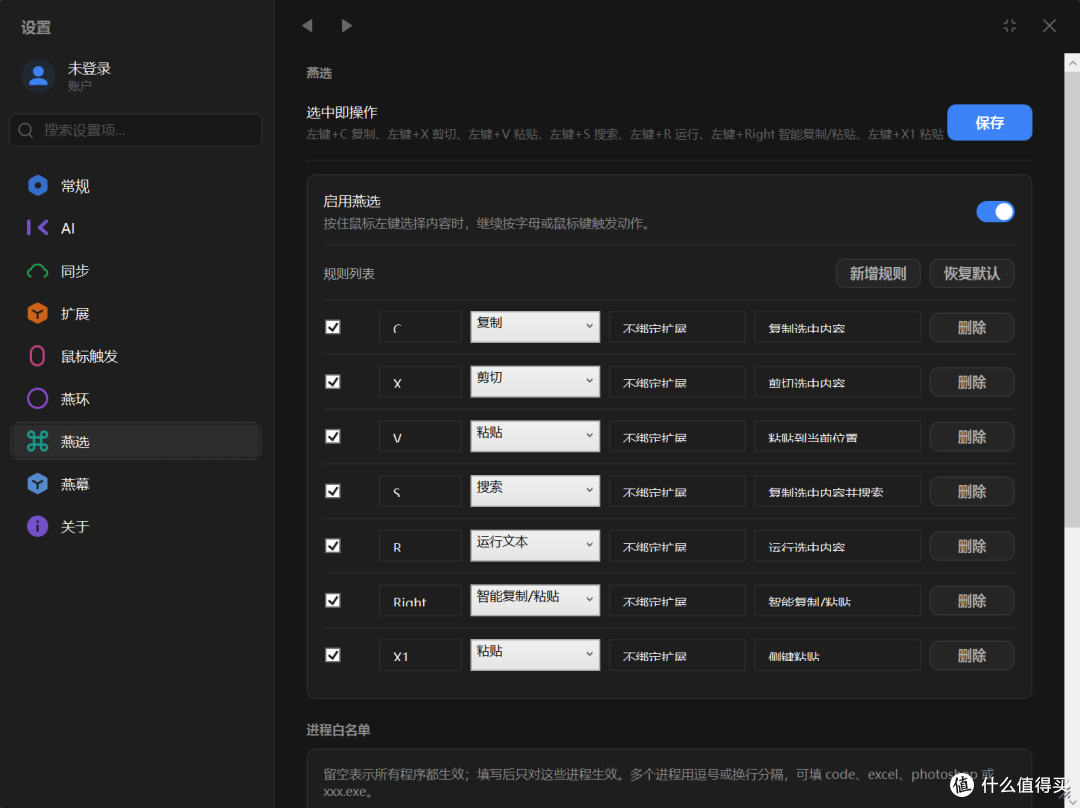Viewport: 1080px width, 808px height.
Task: Click the 搜索设置项 search field
Action: pos(136,130)
